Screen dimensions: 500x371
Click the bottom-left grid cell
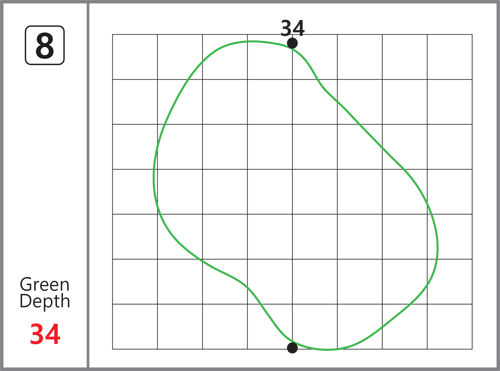coord(135,327)
